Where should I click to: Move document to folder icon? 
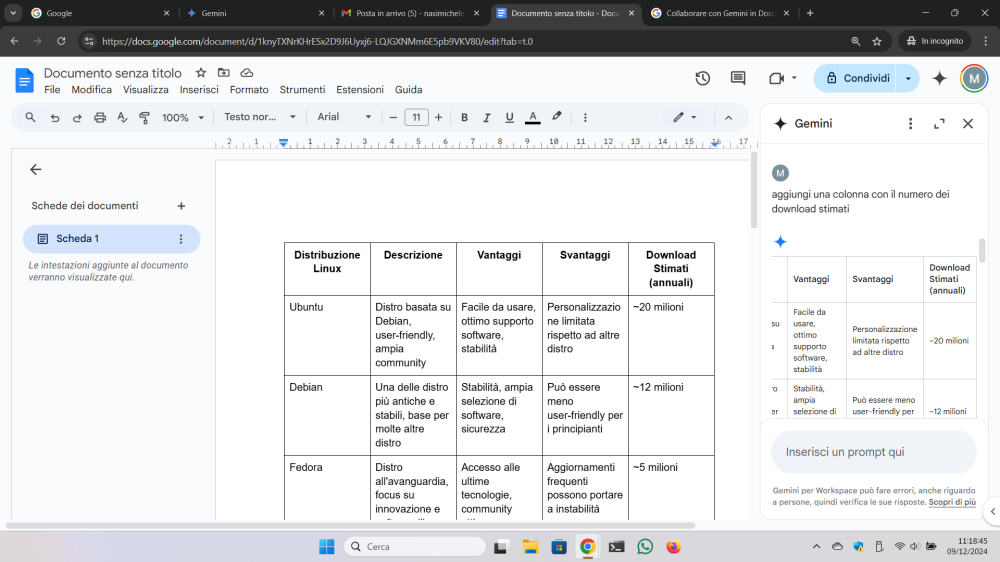pos(223,73)
